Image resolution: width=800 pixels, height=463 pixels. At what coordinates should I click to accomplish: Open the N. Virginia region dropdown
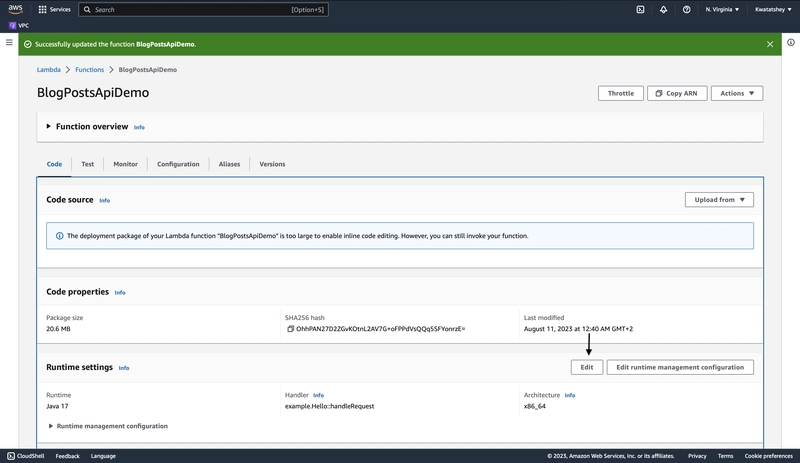pos(722,9)
